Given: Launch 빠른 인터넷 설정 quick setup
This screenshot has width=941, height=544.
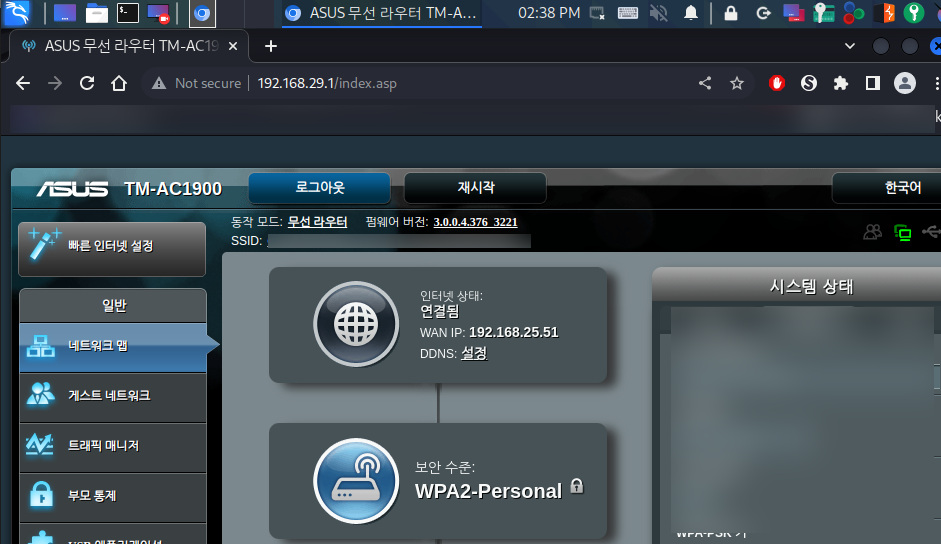Looking at the screenshot, I should click(112, 249).
